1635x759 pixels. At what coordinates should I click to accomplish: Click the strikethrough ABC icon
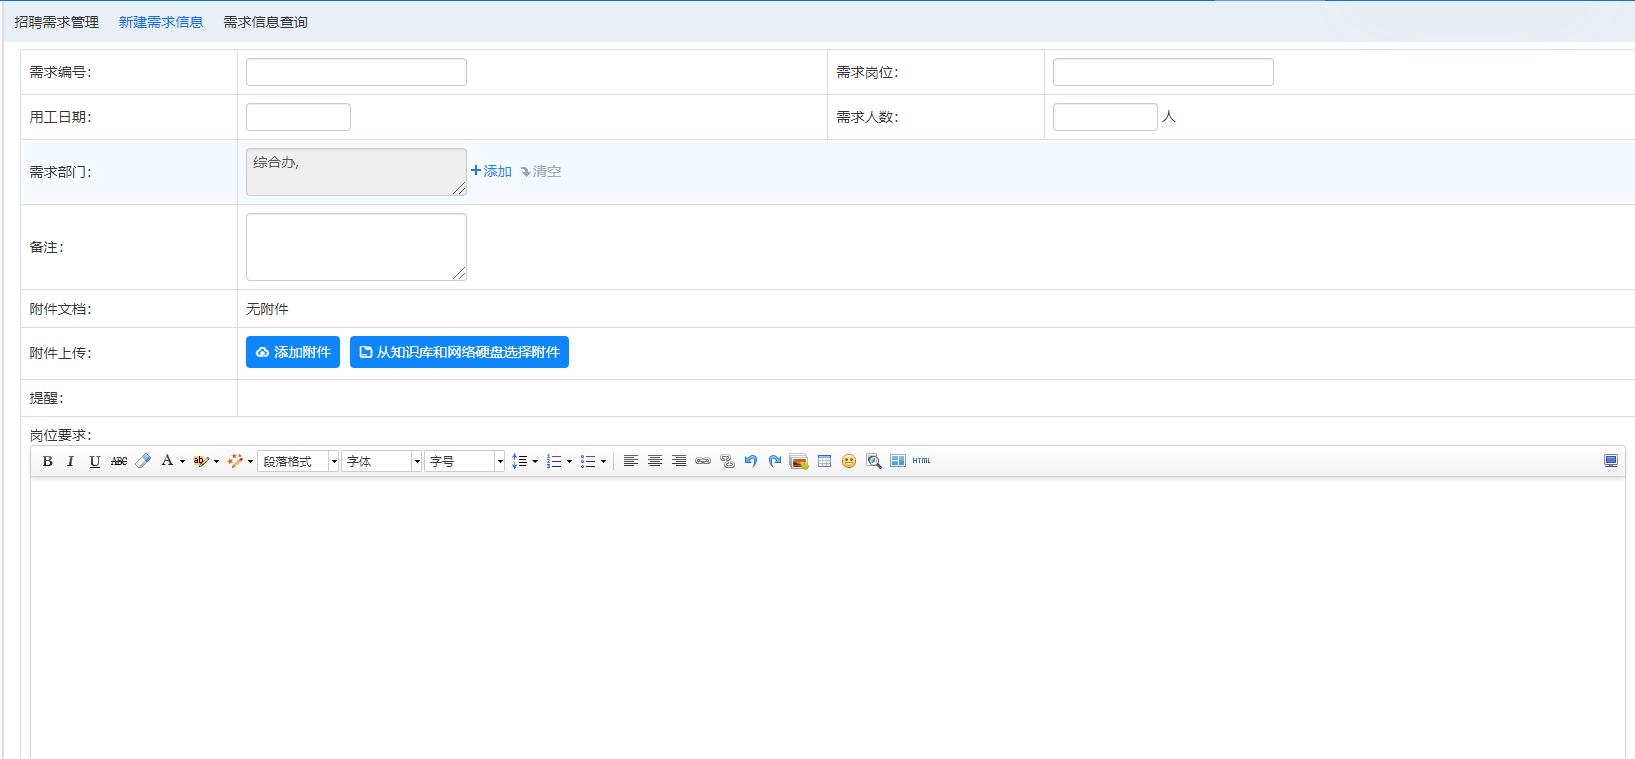pyautogui.click(x=119, y=461)
